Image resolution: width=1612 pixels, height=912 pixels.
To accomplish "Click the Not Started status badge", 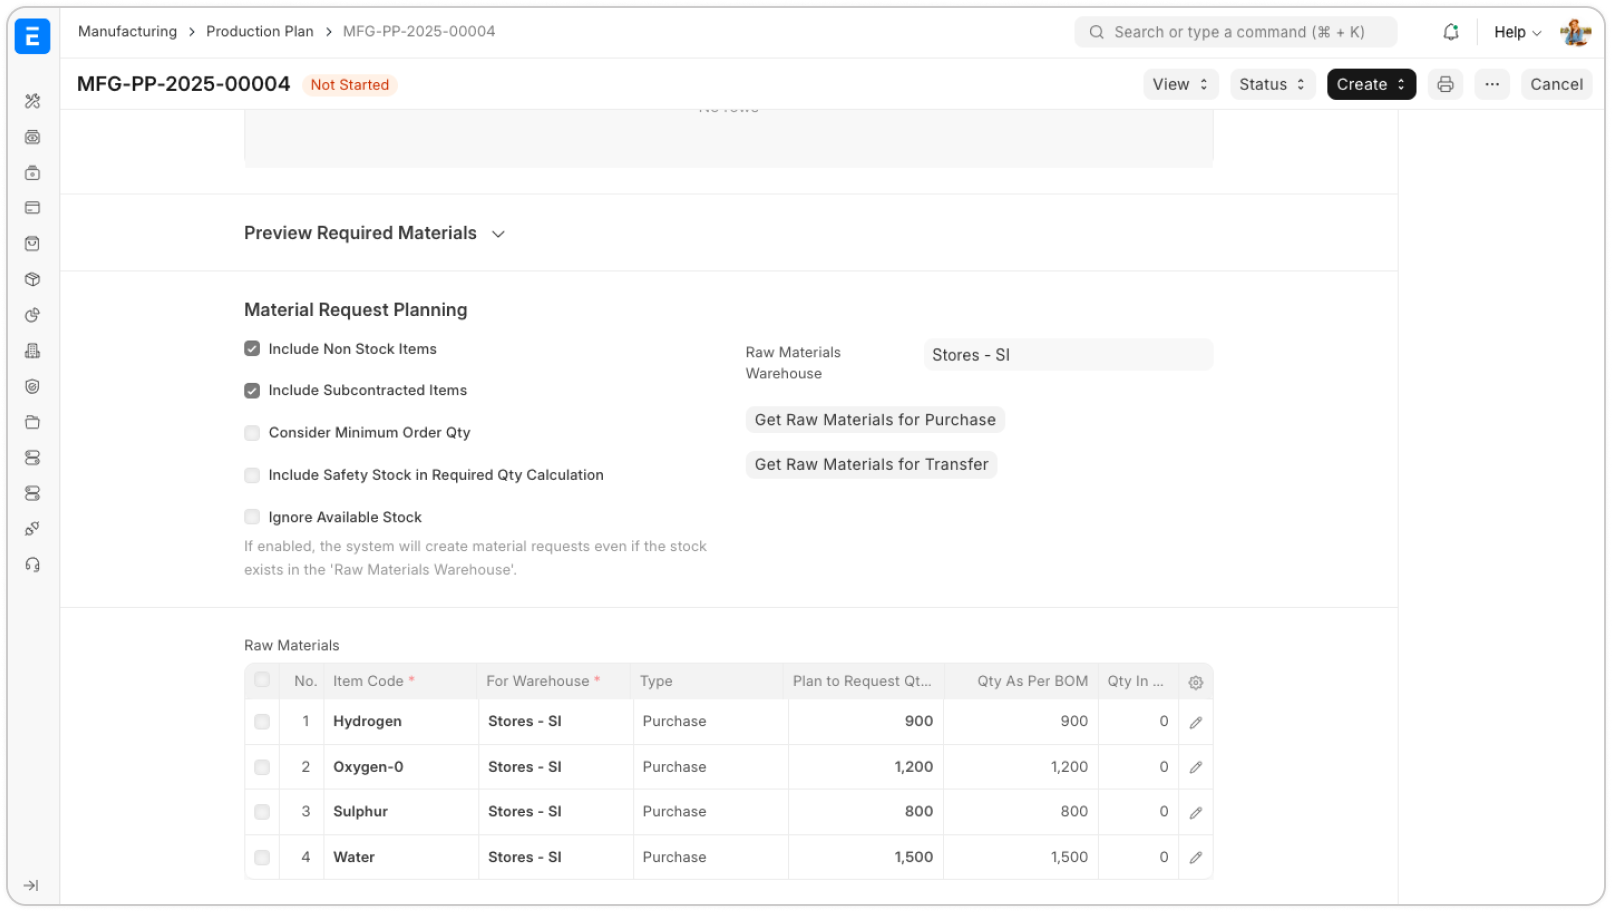I will [349, 85].
